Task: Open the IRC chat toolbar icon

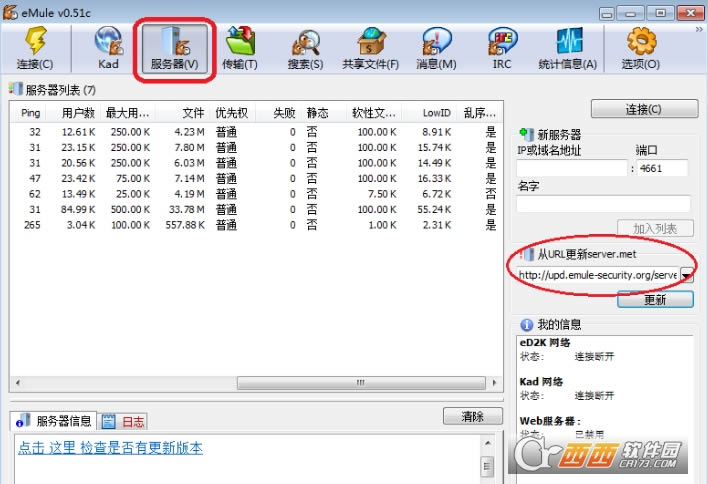Action: click(502, 48)
